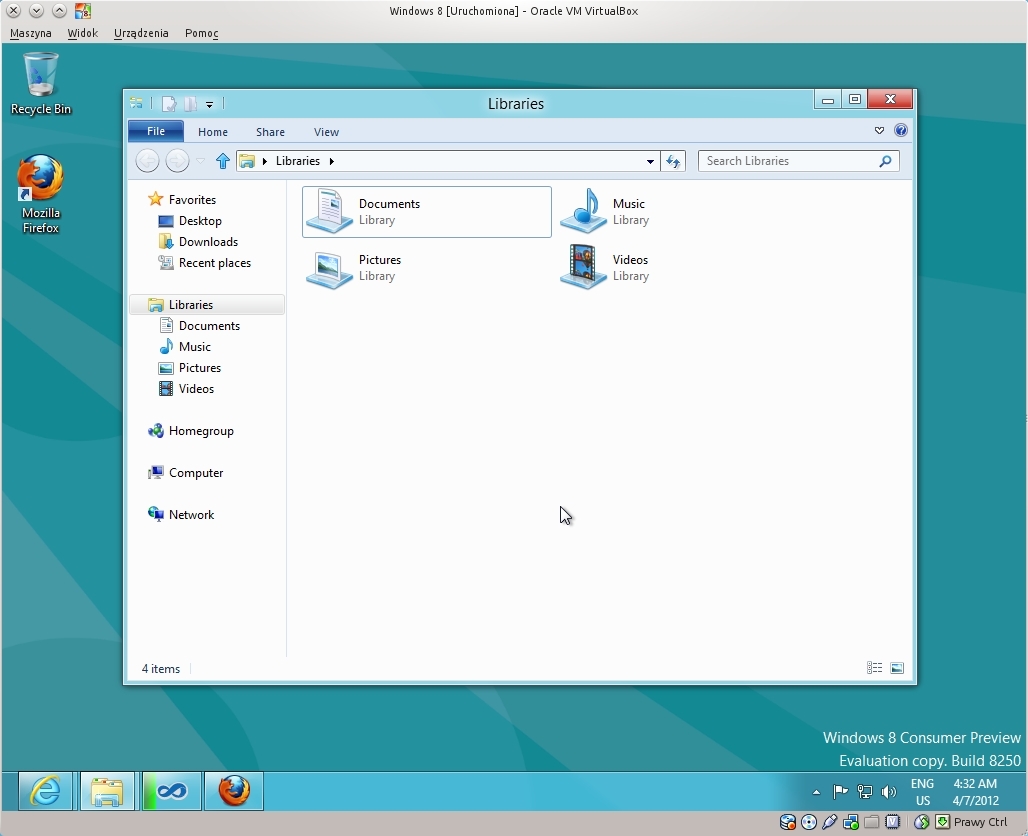
Task: Open the clock showing 4:32 AM
Action: (x=976, y=792)
